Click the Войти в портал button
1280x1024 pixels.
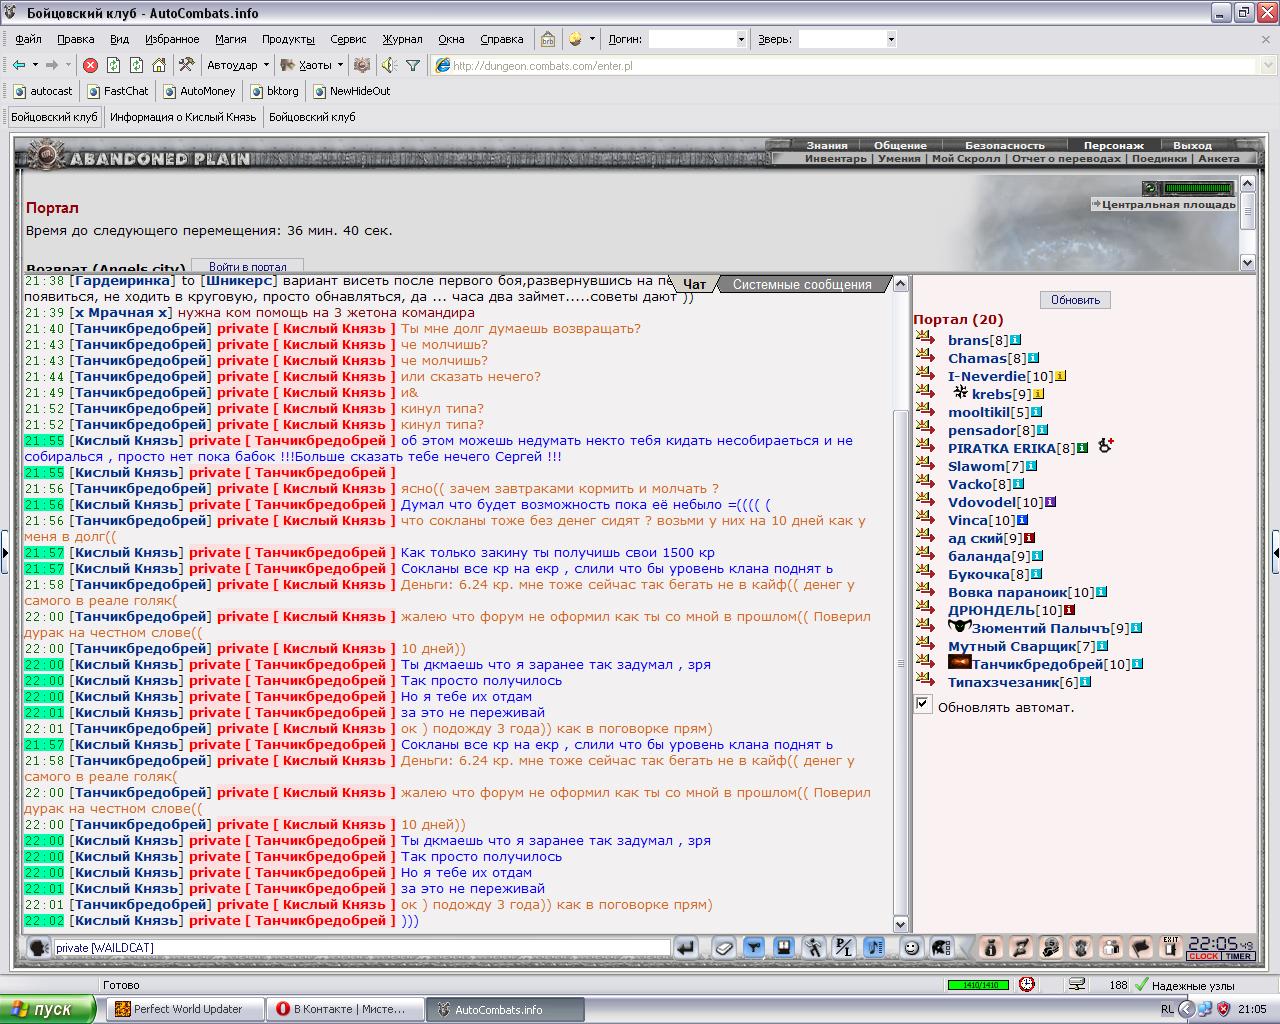[x=248, y=267]
